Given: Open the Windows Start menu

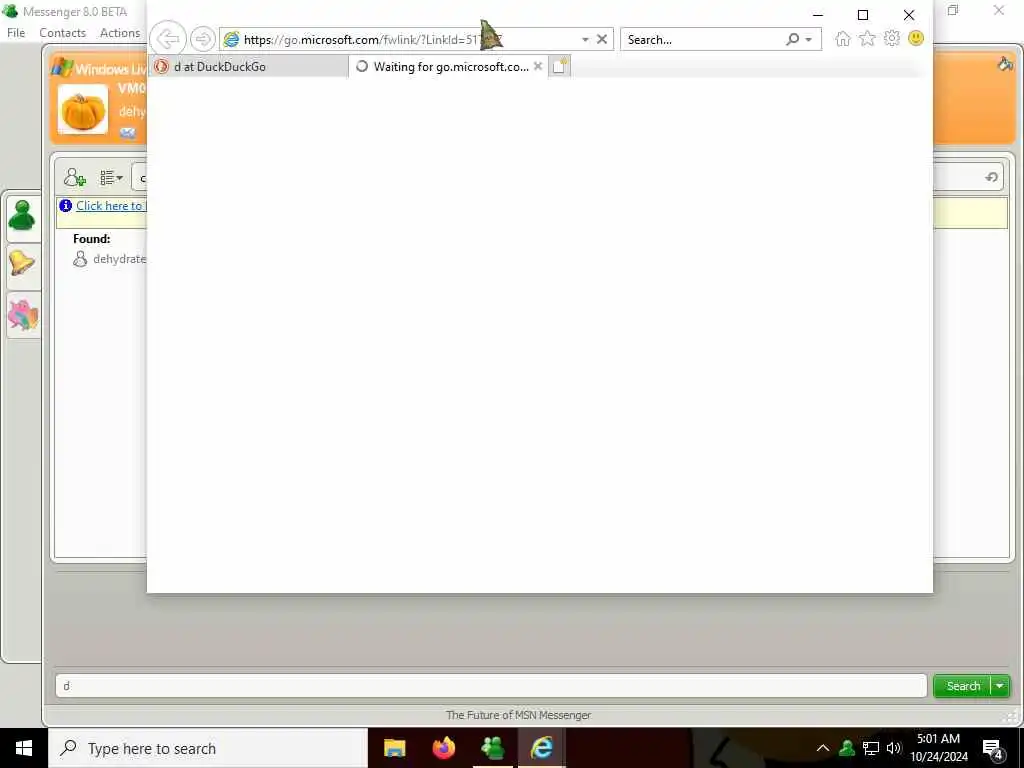Looking at the screenshot, I should 24,748.
